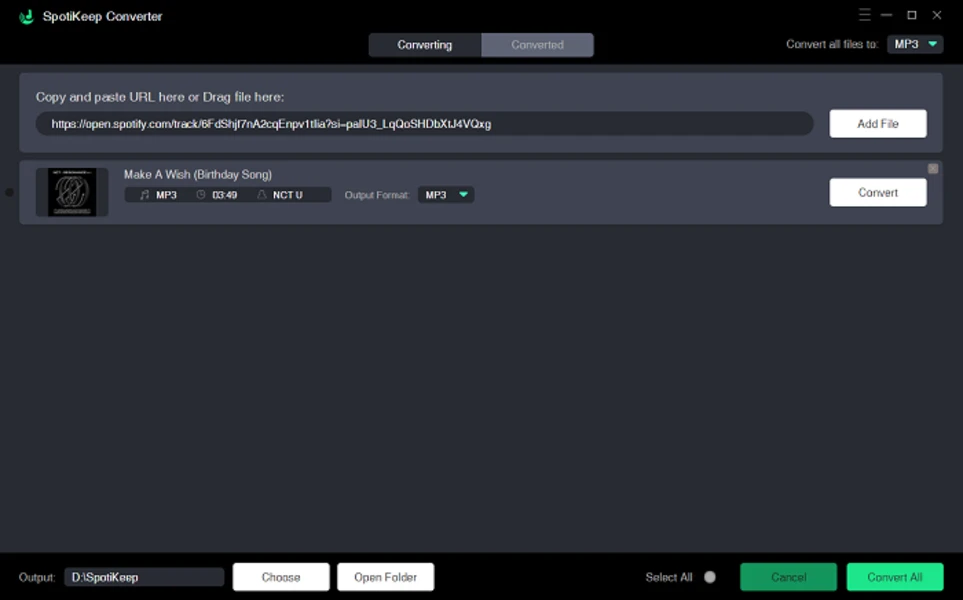Click the Choose output folder button
The height and width of the screenshot is (600, 963).
tap(281, 577)
